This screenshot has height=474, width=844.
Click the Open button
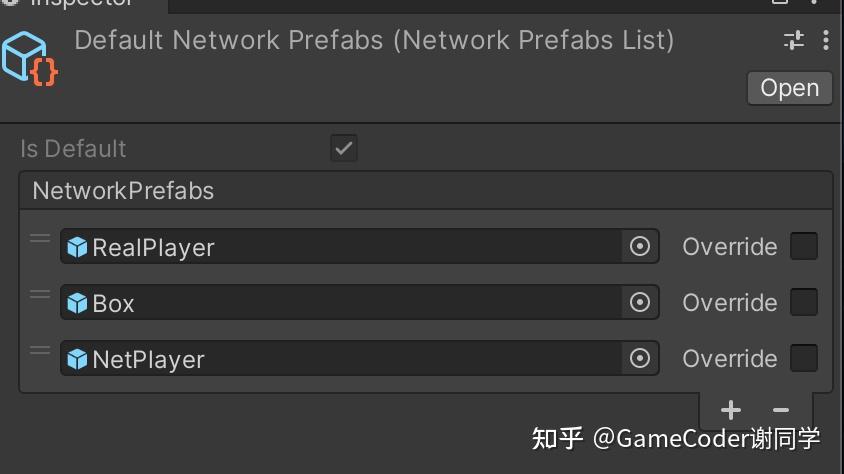790,88
